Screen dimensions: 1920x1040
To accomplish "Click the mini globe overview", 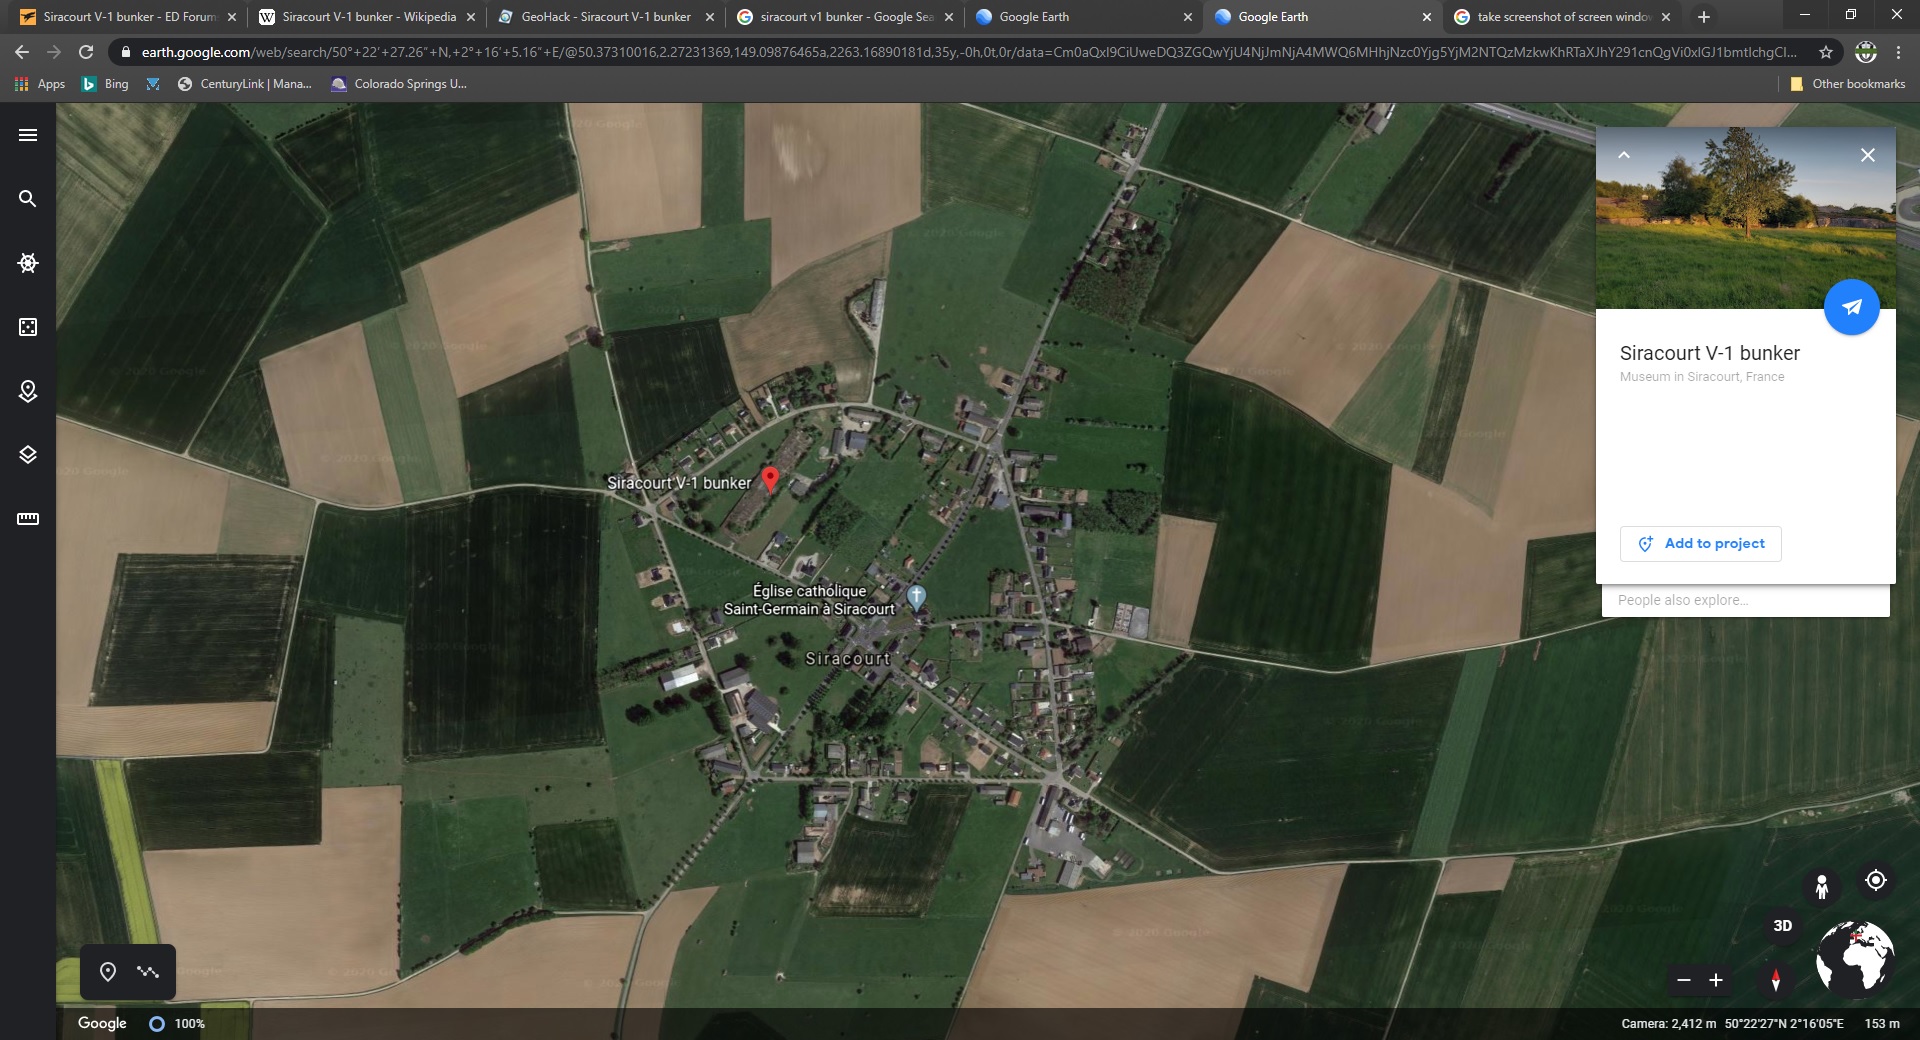I will 1855,958.
